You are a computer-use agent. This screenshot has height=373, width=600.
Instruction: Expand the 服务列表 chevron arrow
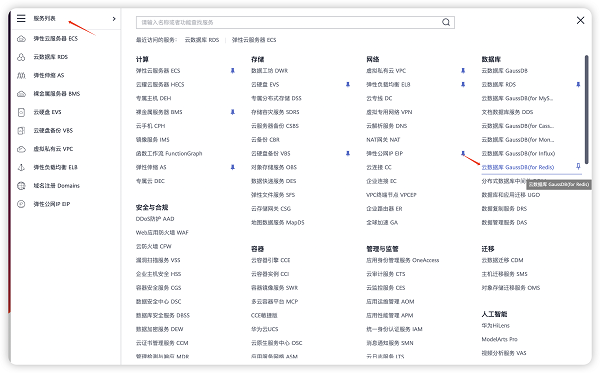click(x=114, y=19)
